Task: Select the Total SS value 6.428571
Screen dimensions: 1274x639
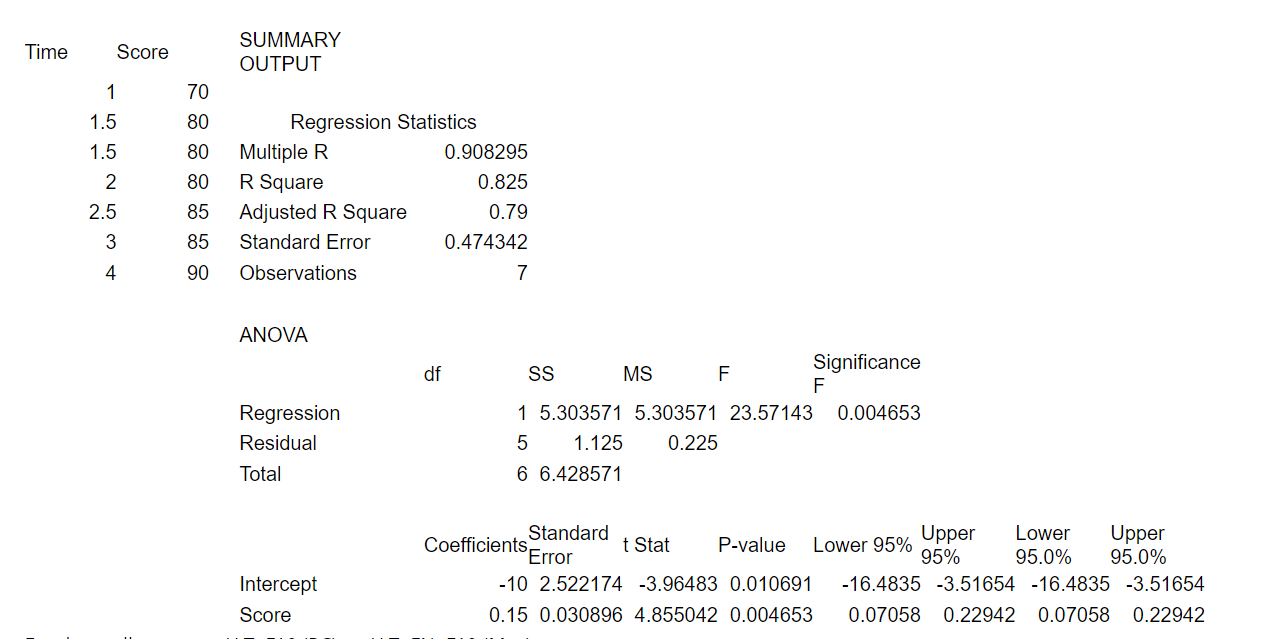Action: pyautogui.click(x=580, y=474)
